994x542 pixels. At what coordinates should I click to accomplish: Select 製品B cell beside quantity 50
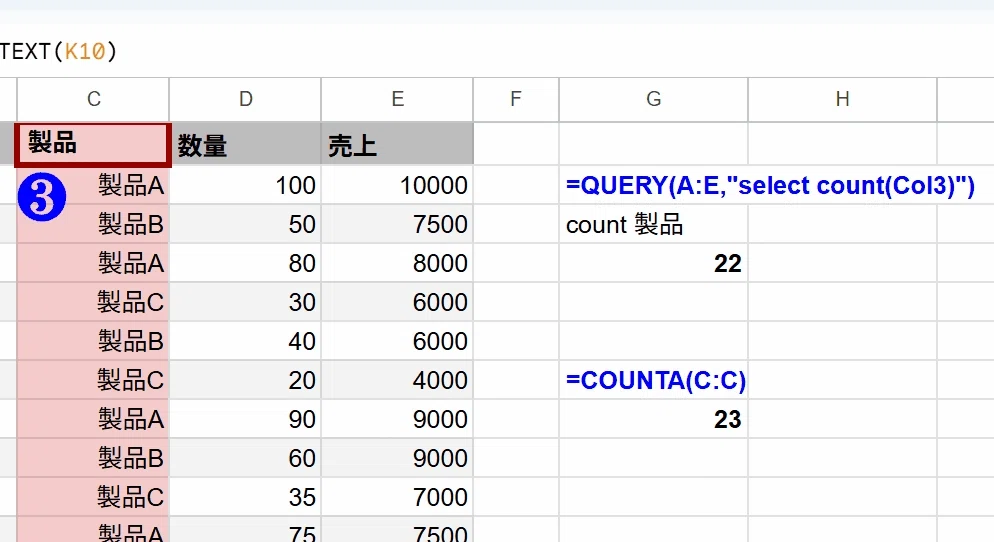pos(93,224)
